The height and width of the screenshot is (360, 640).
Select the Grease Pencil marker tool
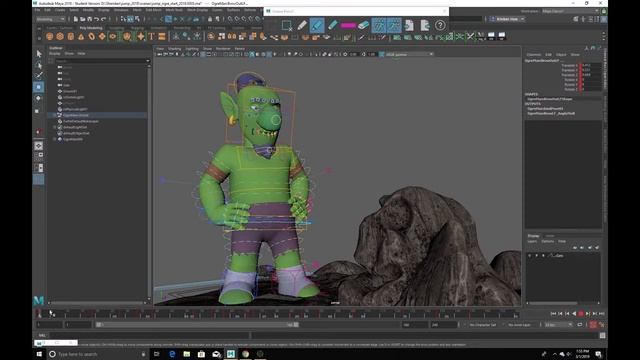pyautogui.click(x=317, y=25)
